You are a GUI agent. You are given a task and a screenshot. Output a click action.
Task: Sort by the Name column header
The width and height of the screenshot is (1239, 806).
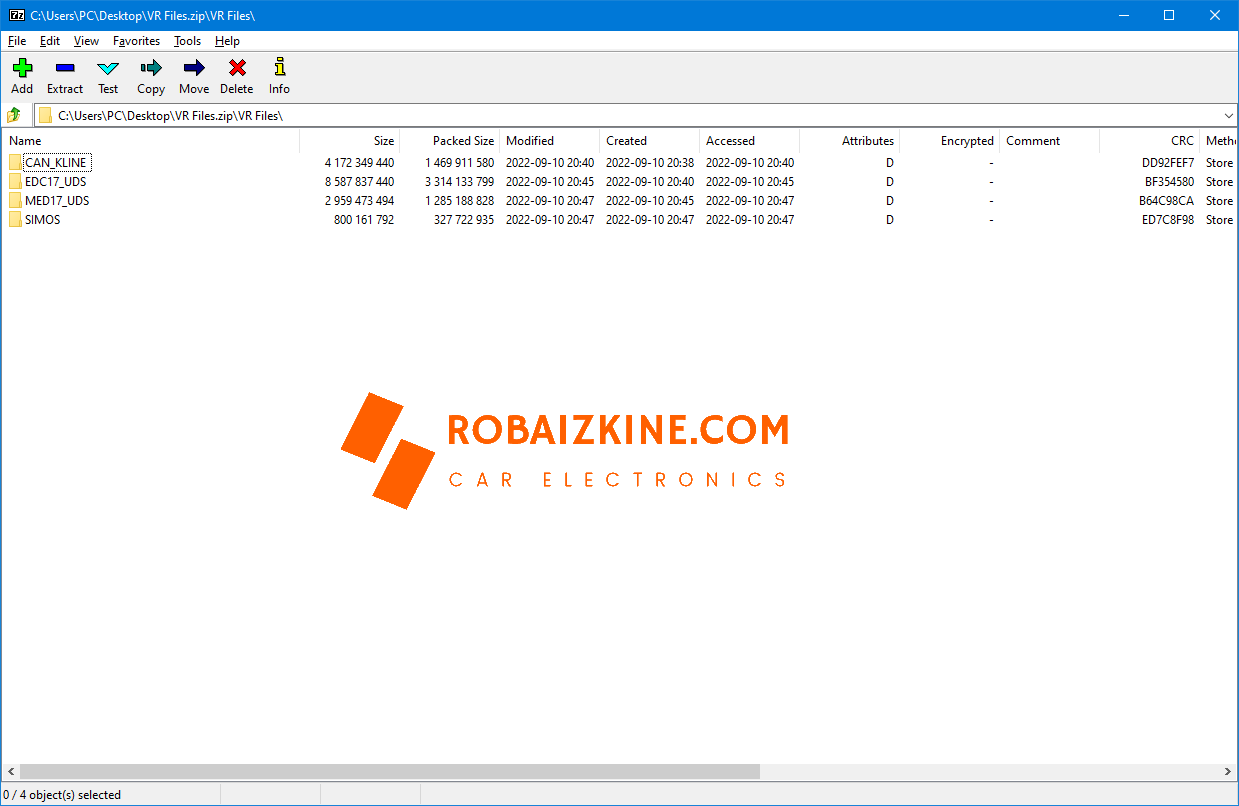(x=150, y=141)
